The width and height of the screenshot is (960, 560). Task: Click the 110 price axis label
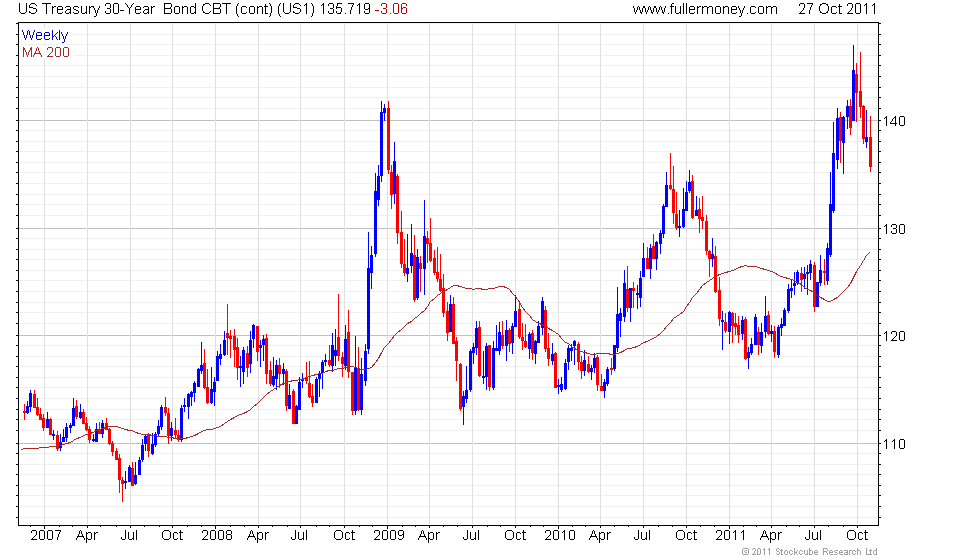point(894,444)
